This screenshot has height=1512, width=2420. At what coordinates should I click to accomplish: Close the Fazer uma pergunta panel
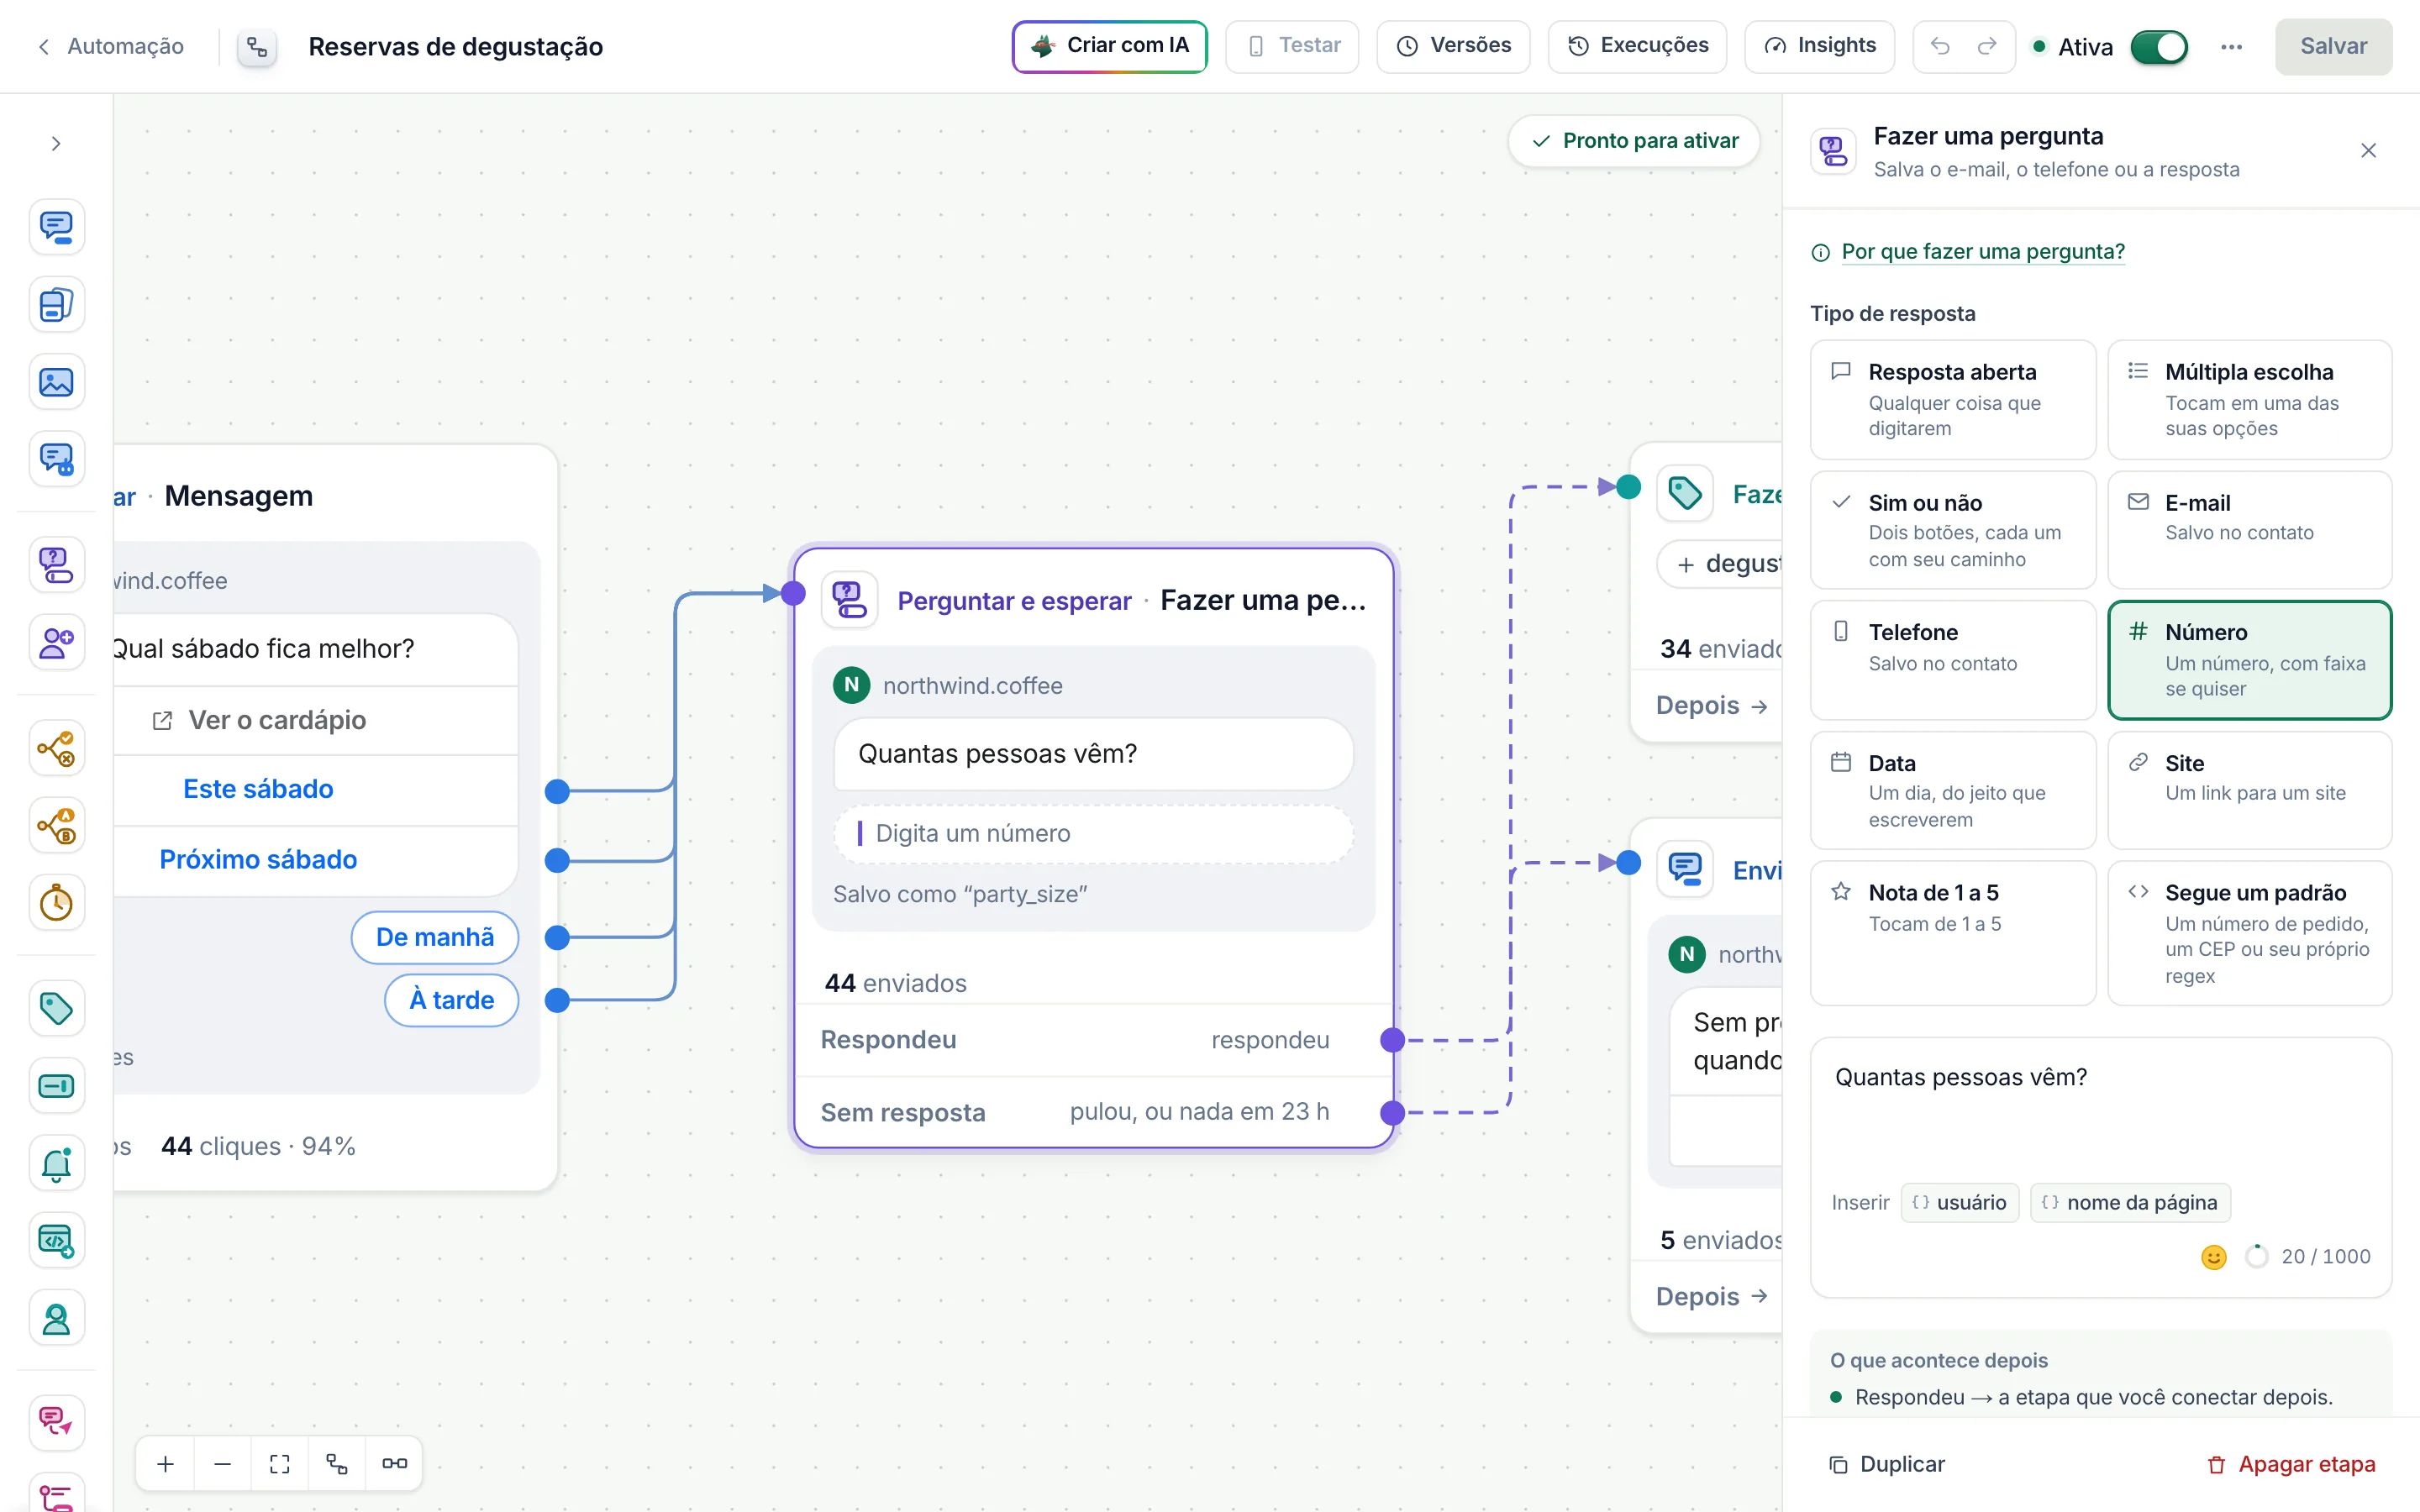2368,151
